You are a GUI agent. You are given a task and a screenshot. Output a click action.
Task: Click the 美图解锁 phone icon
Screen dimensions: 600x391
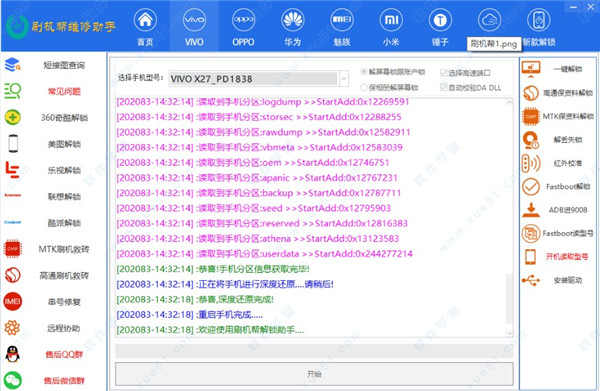[13, 143]
